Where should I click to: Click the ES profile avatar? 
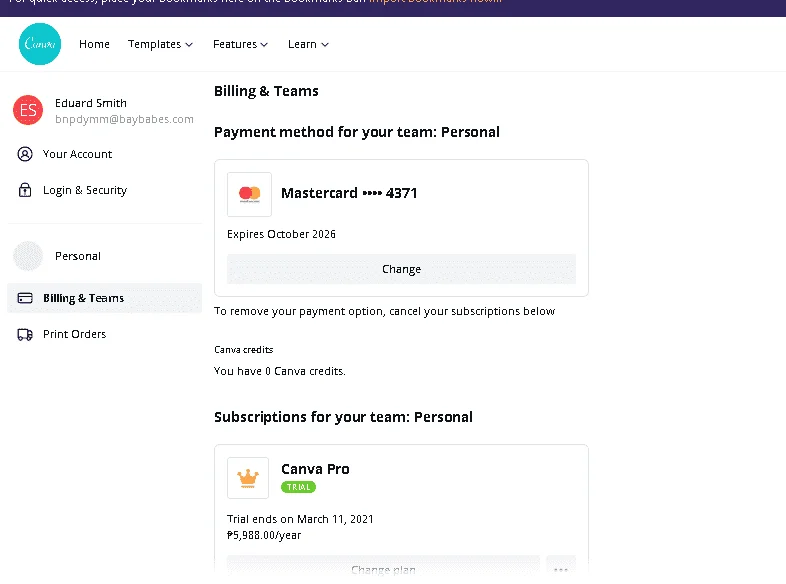coord(28,110)
